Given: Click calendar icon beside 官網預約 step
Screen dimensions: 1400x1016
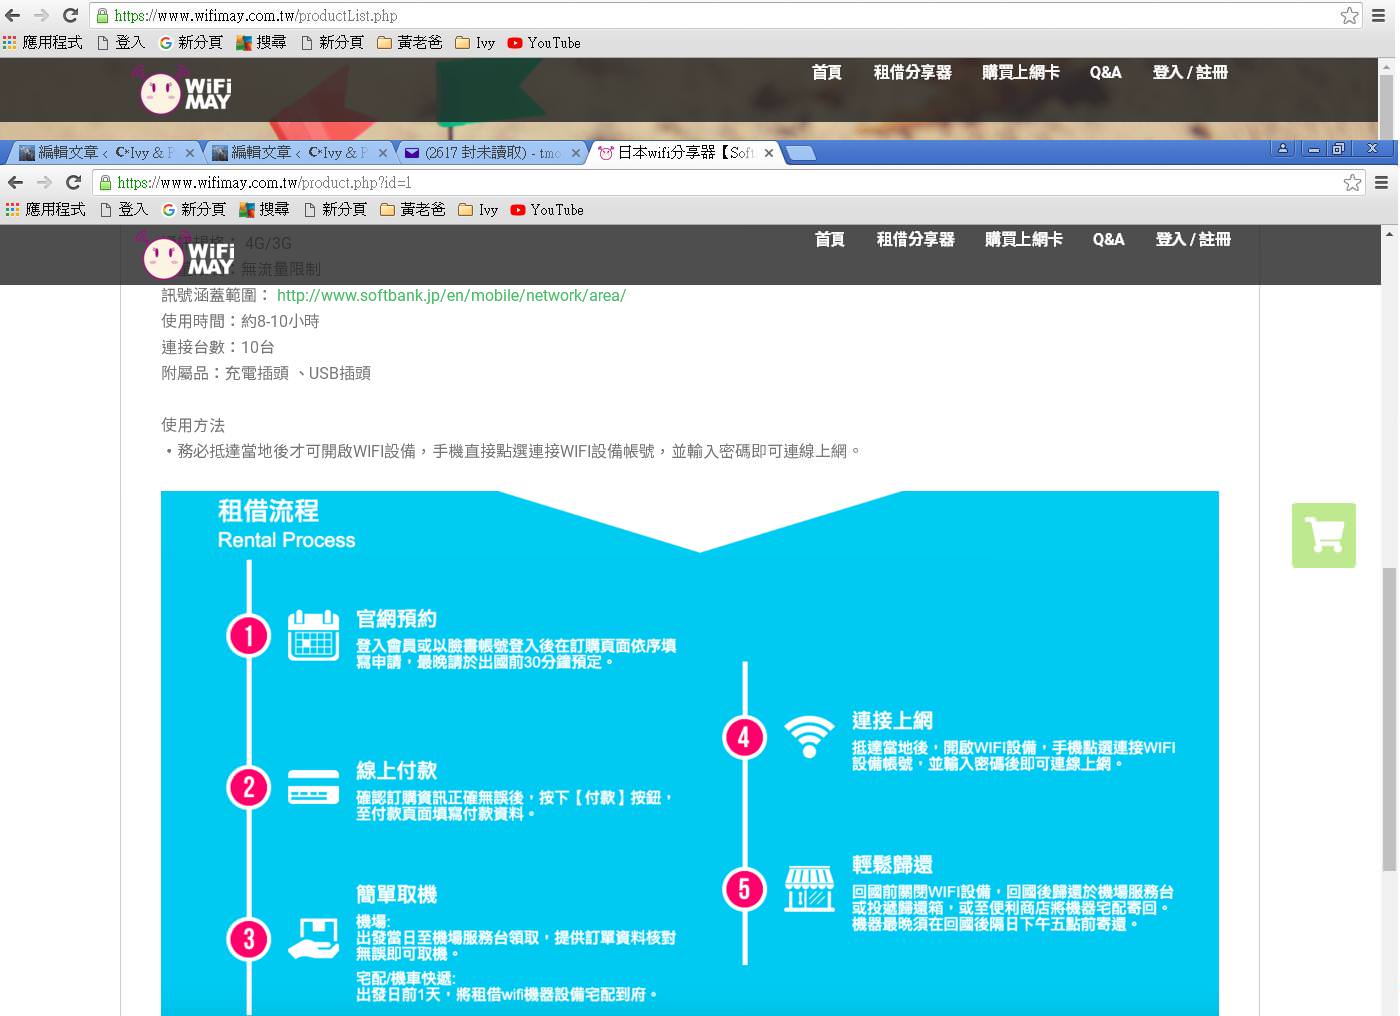Looking at the screenshot, I should 314,635.
